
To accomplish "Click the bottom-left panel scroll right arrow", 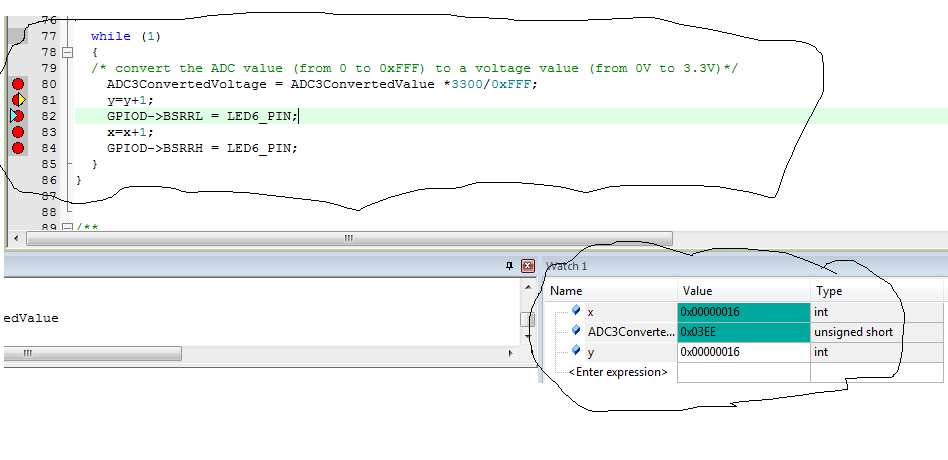I will coord(510,354).
